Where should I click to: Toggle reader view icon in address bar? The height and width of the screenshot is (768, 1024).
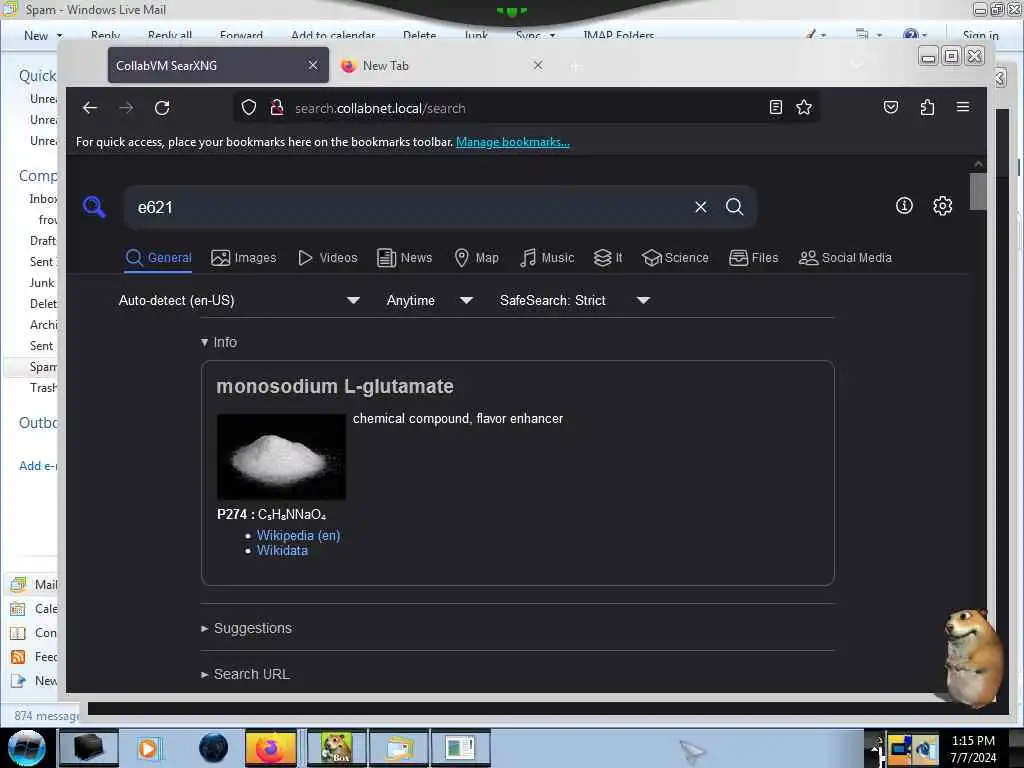click(x=775, y=107)
